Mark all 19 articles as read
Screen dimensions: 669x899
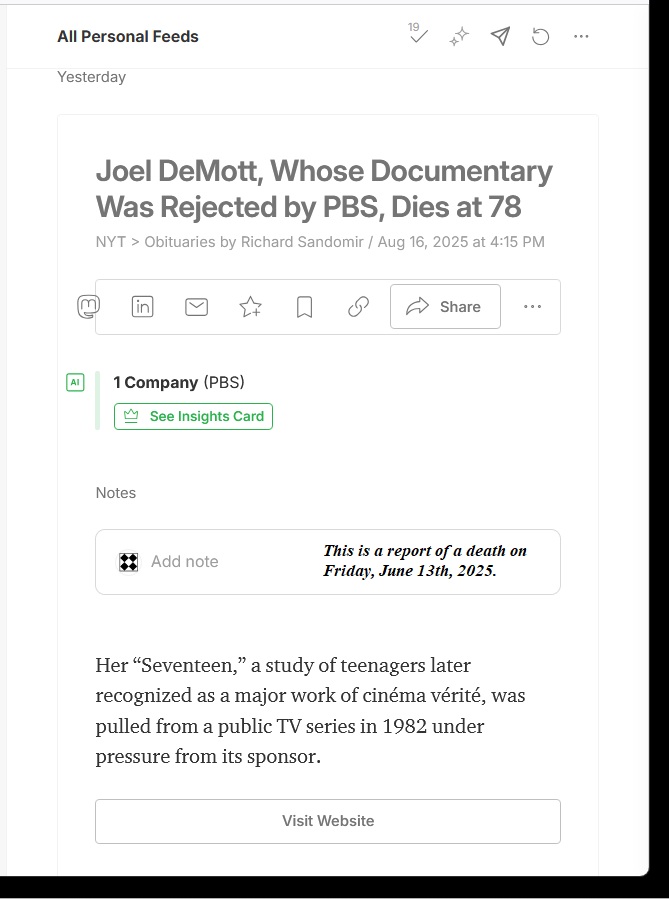pos(419,36)
